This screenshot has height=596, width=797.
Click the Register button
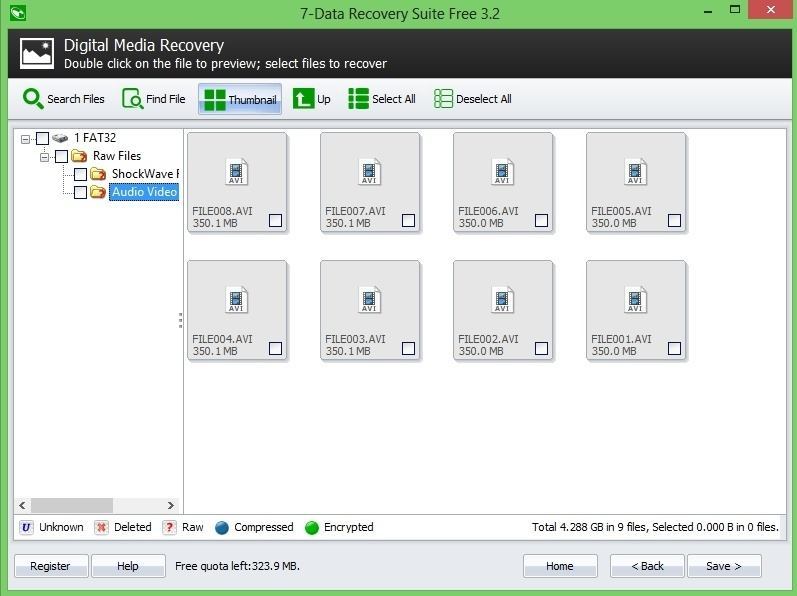tap(51, 566)
